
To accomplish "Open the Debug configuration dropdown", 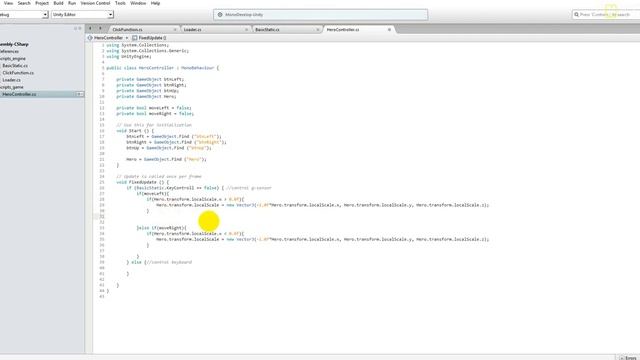I will coord(24,15).
